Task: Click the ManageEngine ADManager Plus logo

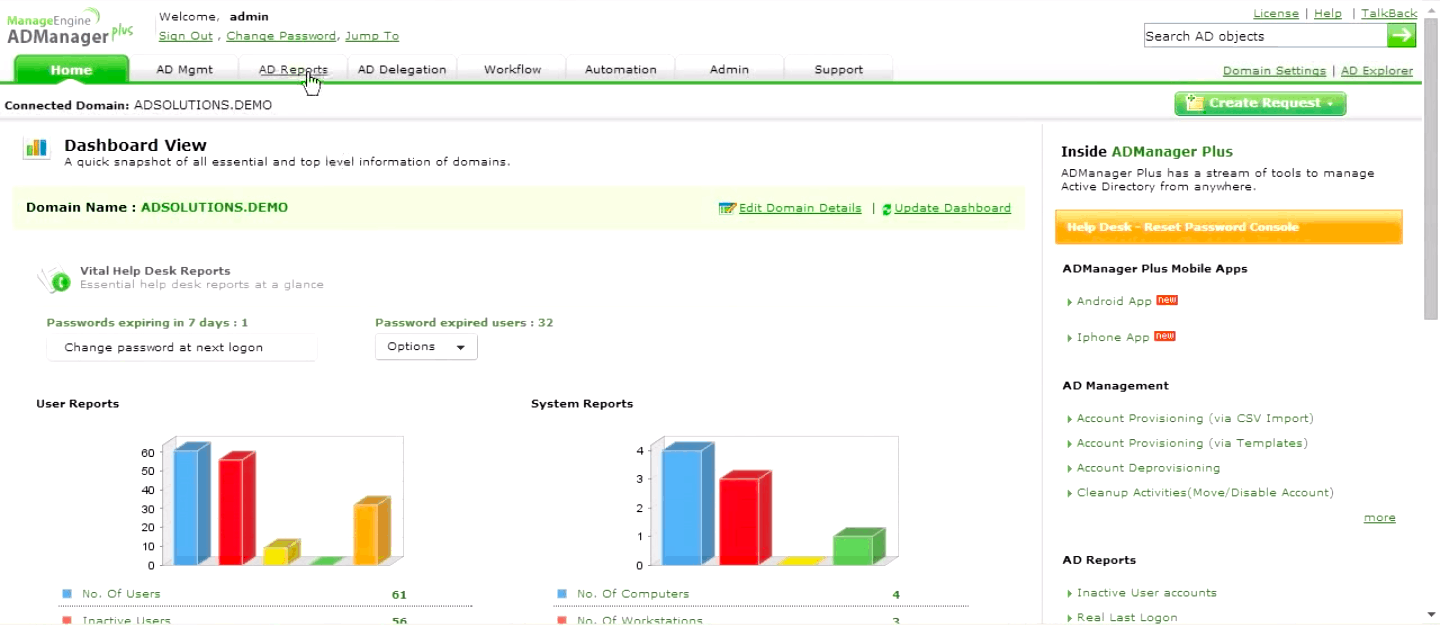Action: (x=69, y=27)
